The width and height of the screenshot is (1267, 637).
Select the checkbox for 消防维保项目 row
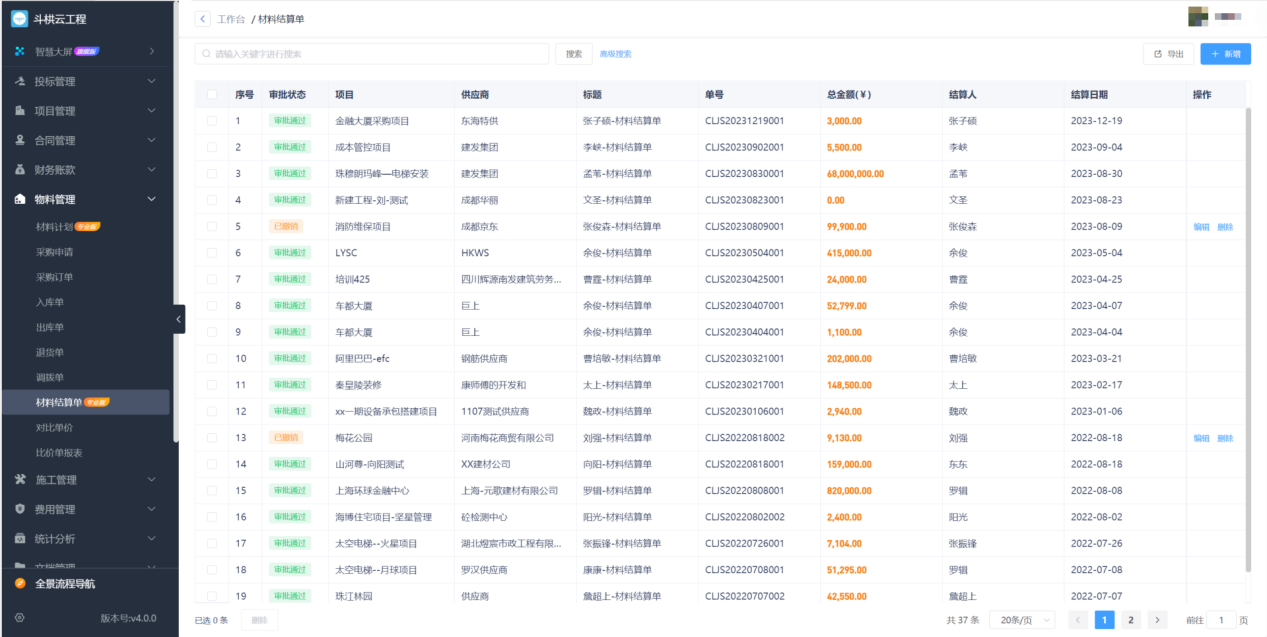pyautogui.click(x=211, y=227)
